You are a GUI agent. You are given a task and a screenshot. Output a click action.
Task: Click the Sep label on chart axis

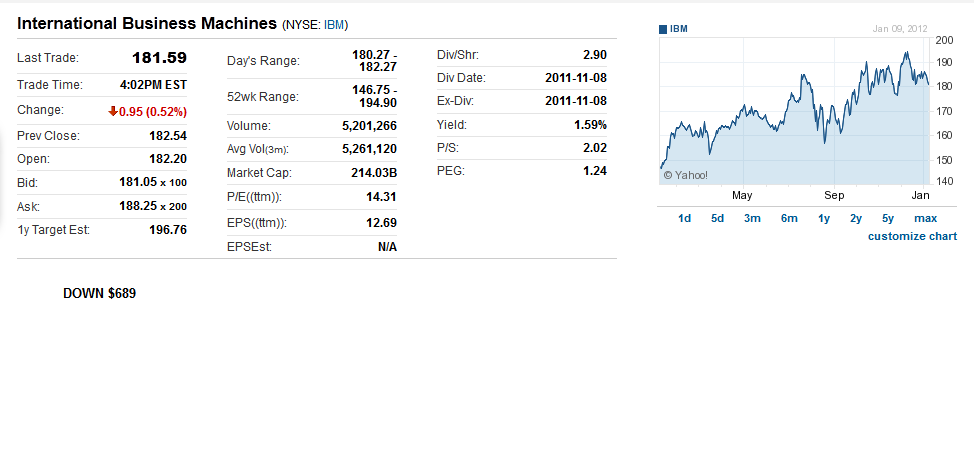[834, 196]
